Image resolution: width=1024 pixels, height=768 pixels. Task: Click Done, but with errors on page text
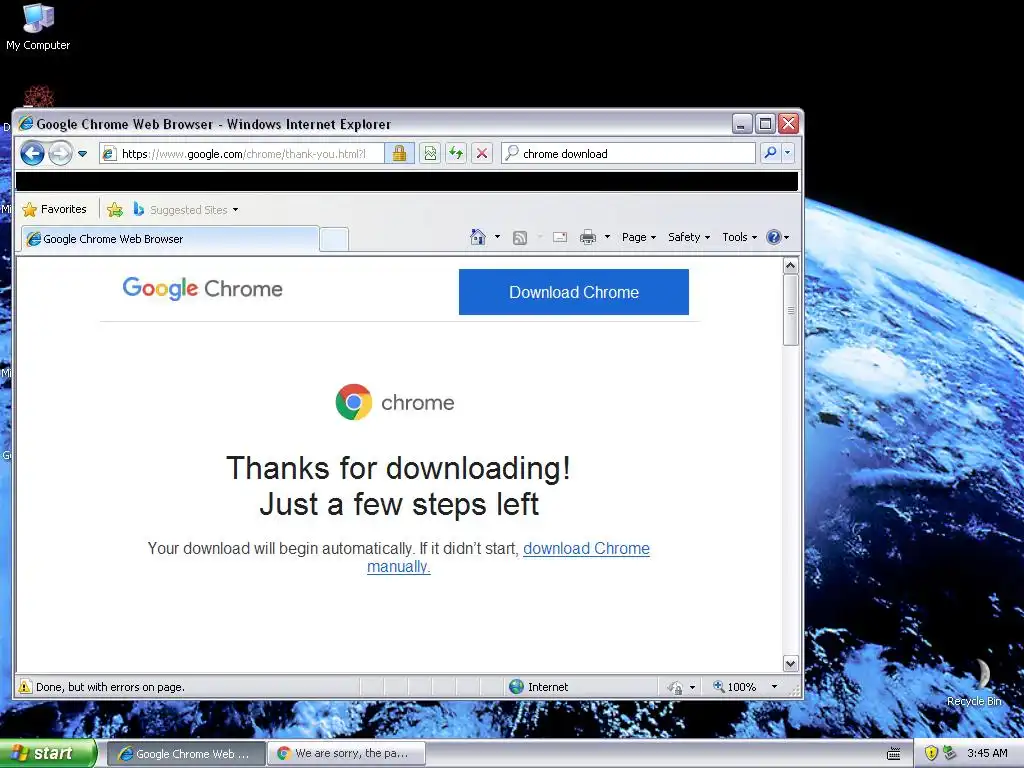coord(110,687)
